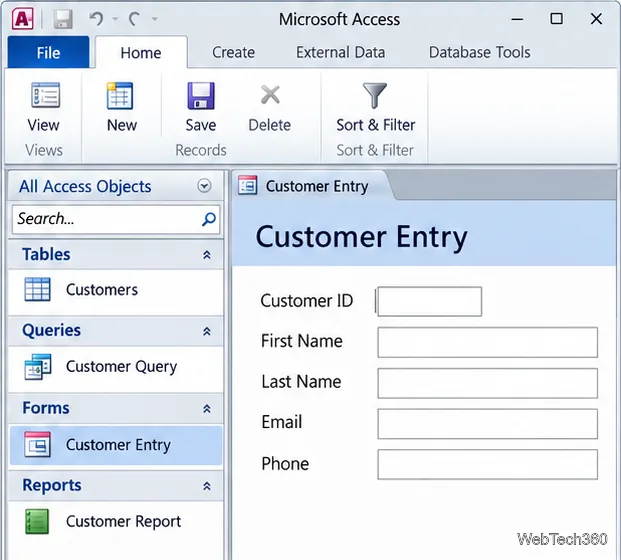
Task: Collapse the Queries group
Action: click(x=207, y=331)
